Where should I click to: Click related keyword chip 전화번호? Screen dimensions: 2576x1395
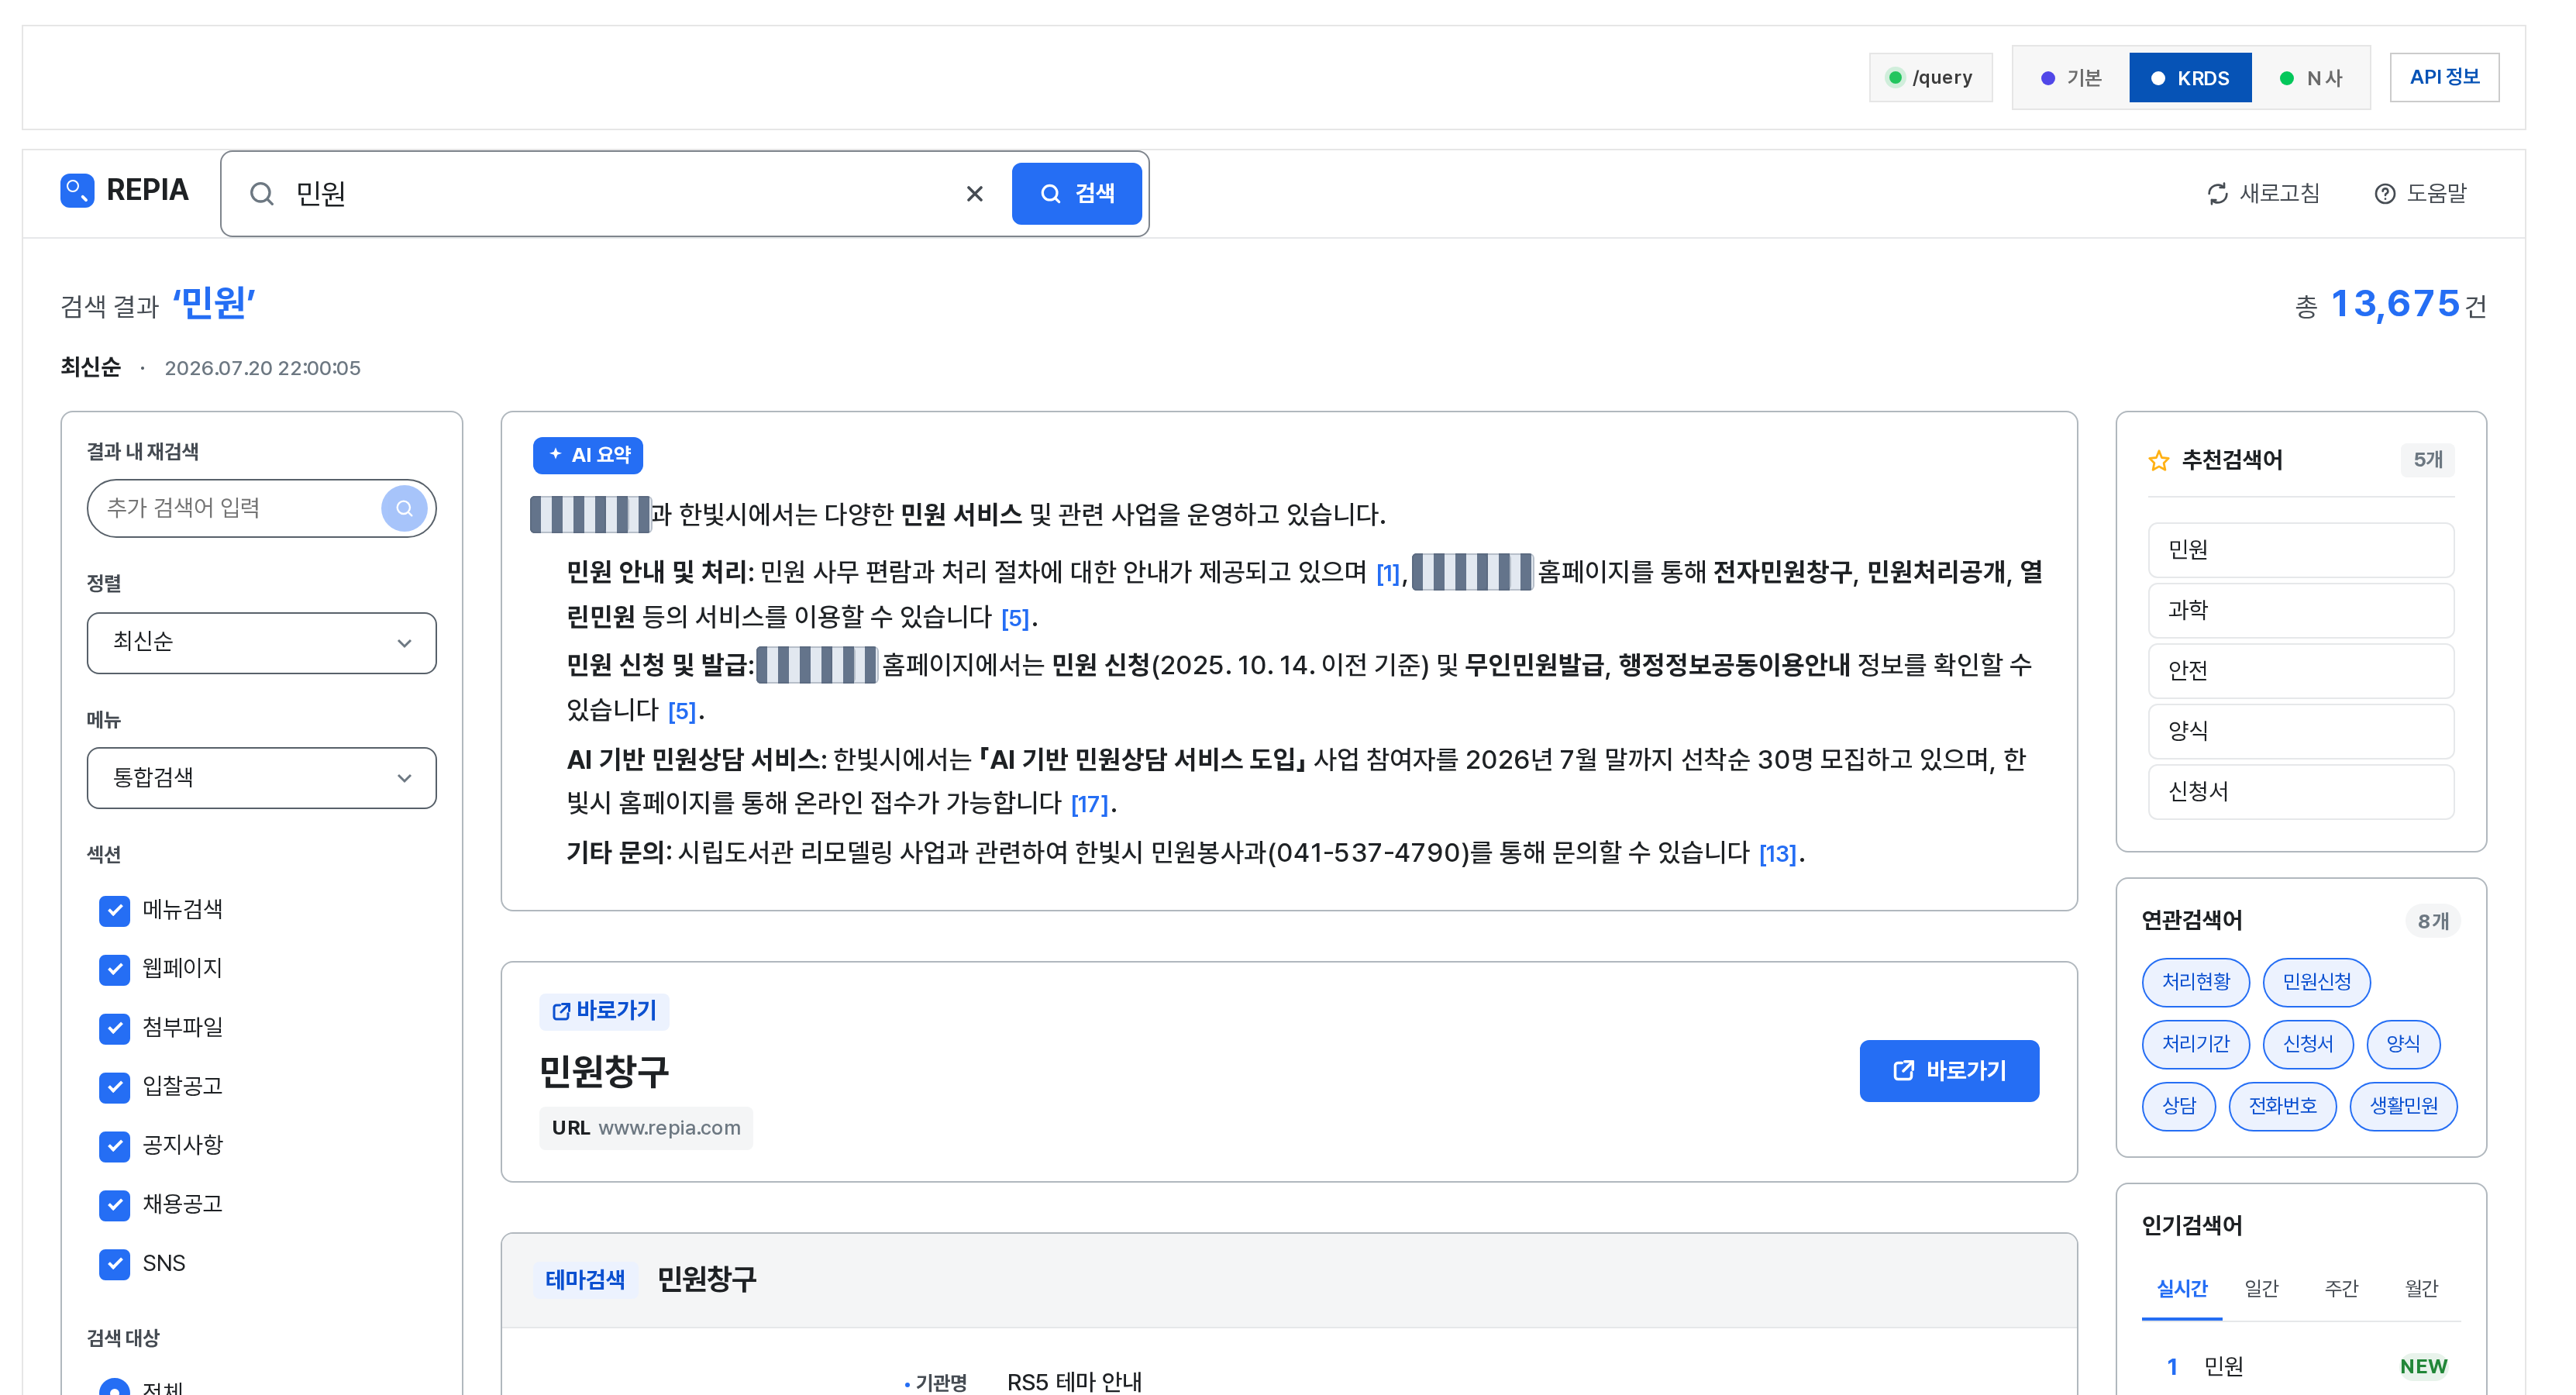click(x=2282, y=1106)
